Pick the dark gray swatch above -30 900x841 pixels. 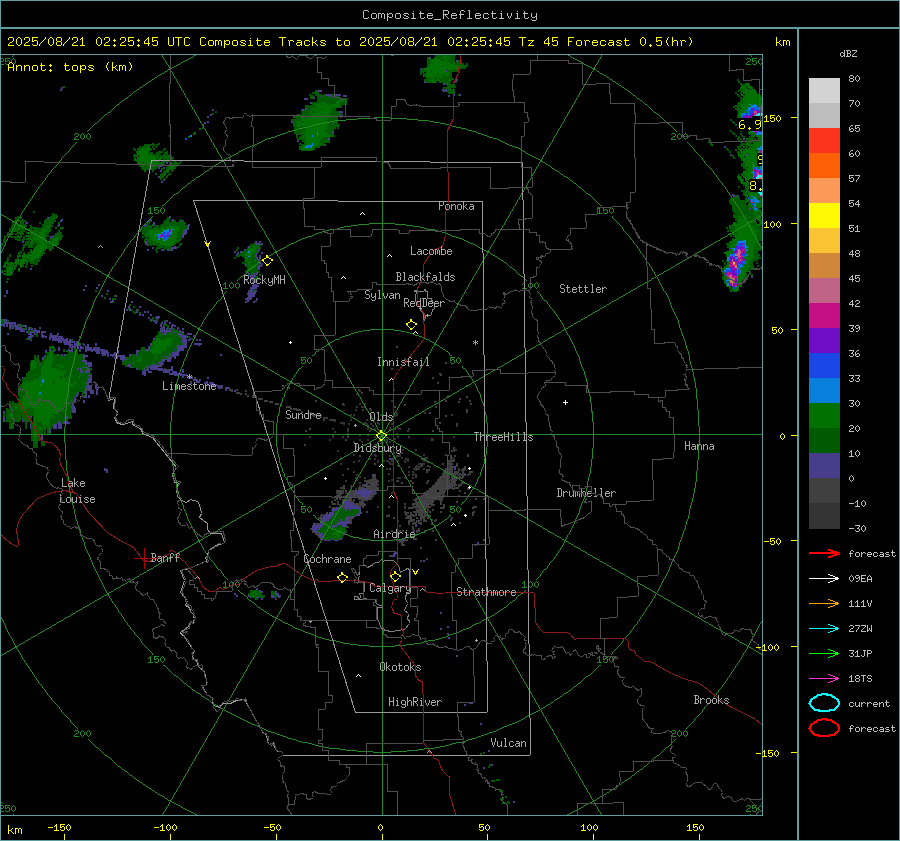[x=824, y=516]
